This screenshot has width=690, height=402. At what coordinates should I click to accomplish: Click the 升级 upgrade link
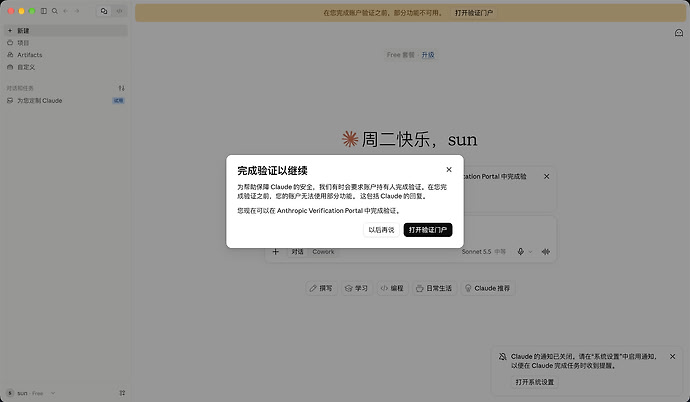(428, 55)
